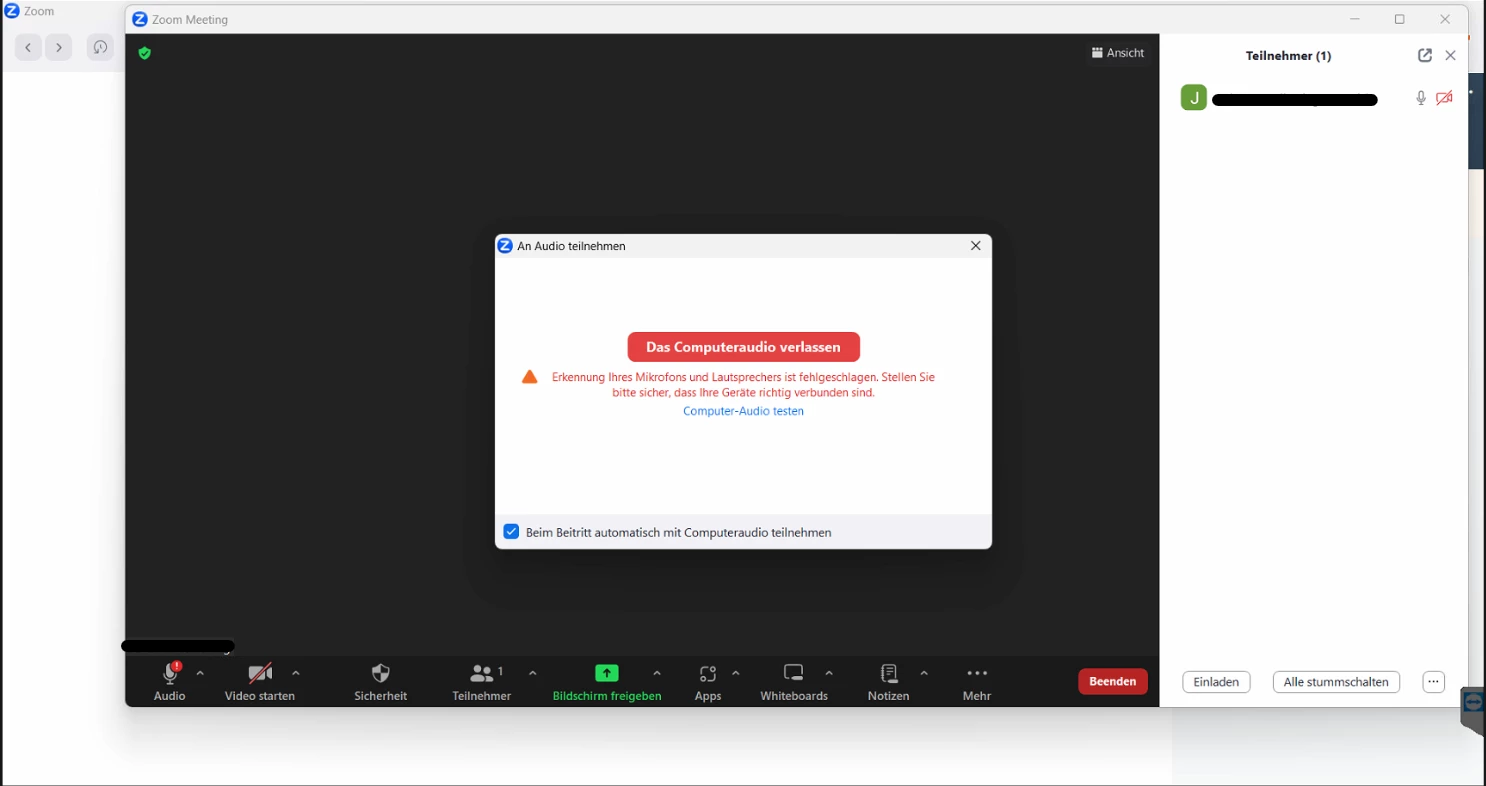Viewport: 1486px width, 786px height.
Task: Open the Apps toolbar icon
Action: tap(708, 673)
